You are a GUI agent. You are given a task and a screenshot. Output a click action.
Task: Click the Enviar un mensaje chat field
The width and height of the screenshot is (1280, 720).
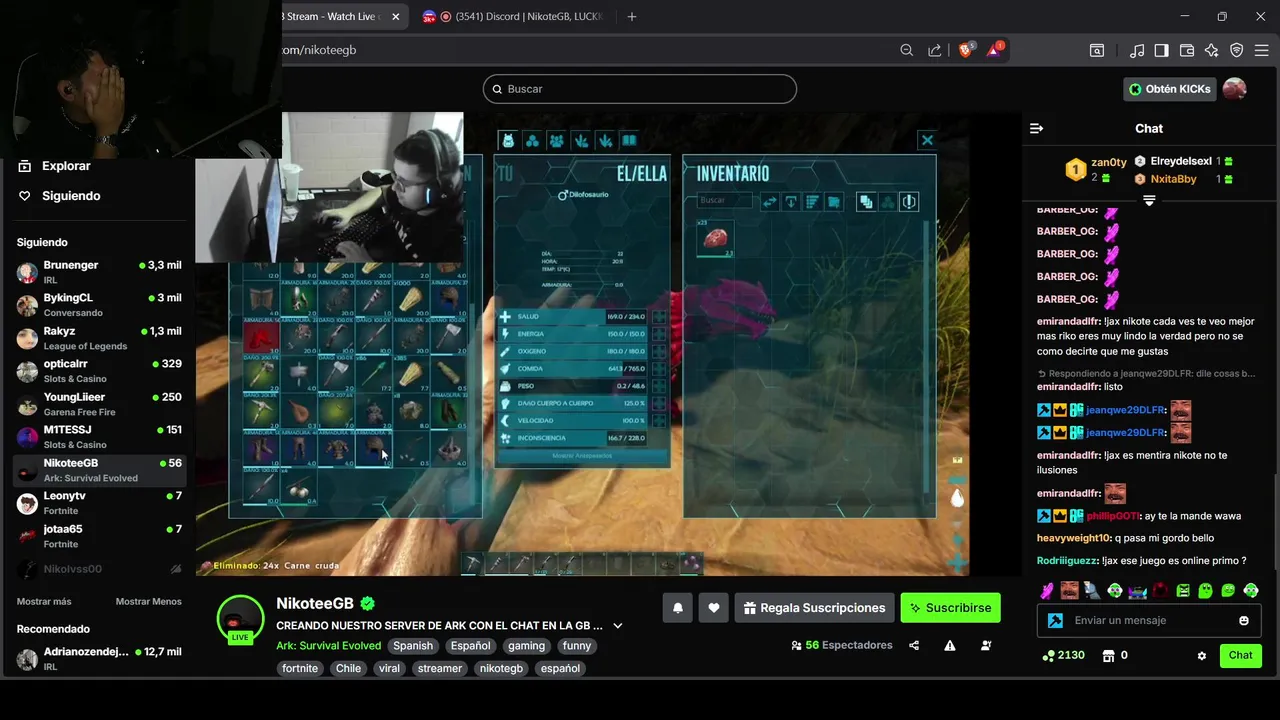1148,620
